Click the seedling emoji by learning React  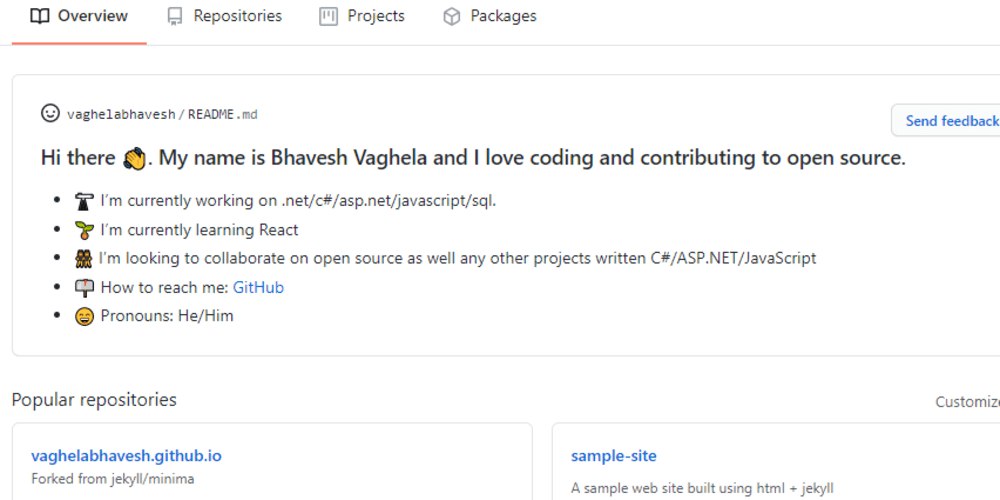pos(84,230)
